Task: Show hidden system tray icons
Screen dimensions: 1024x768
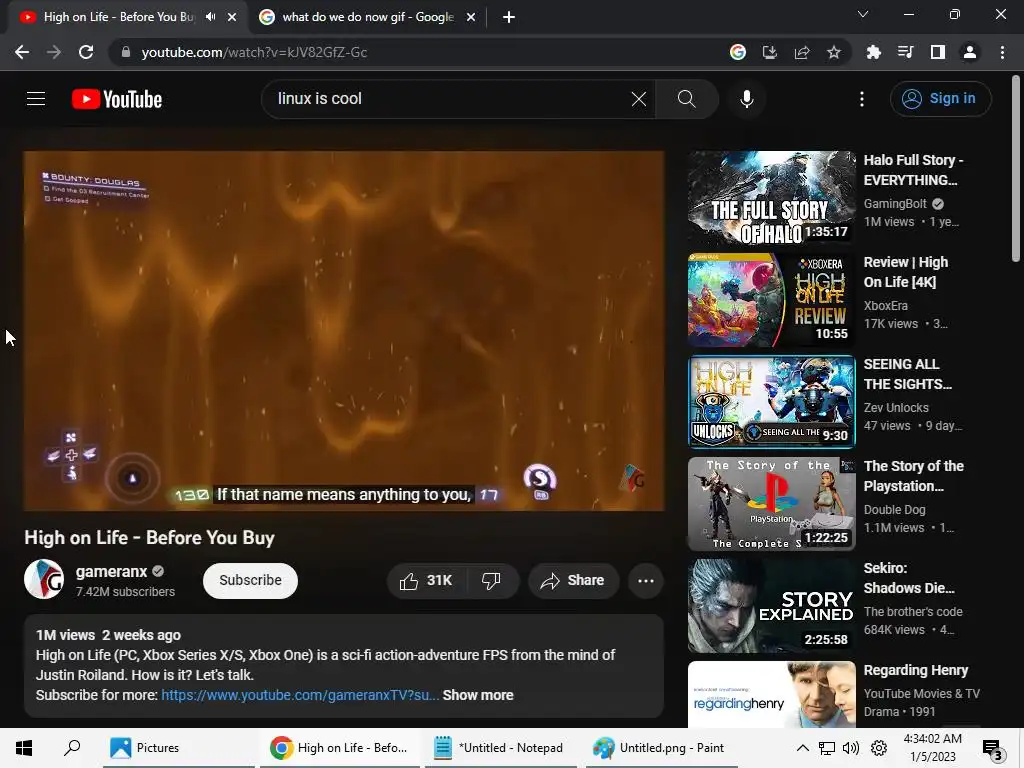Action: point(803,748)
